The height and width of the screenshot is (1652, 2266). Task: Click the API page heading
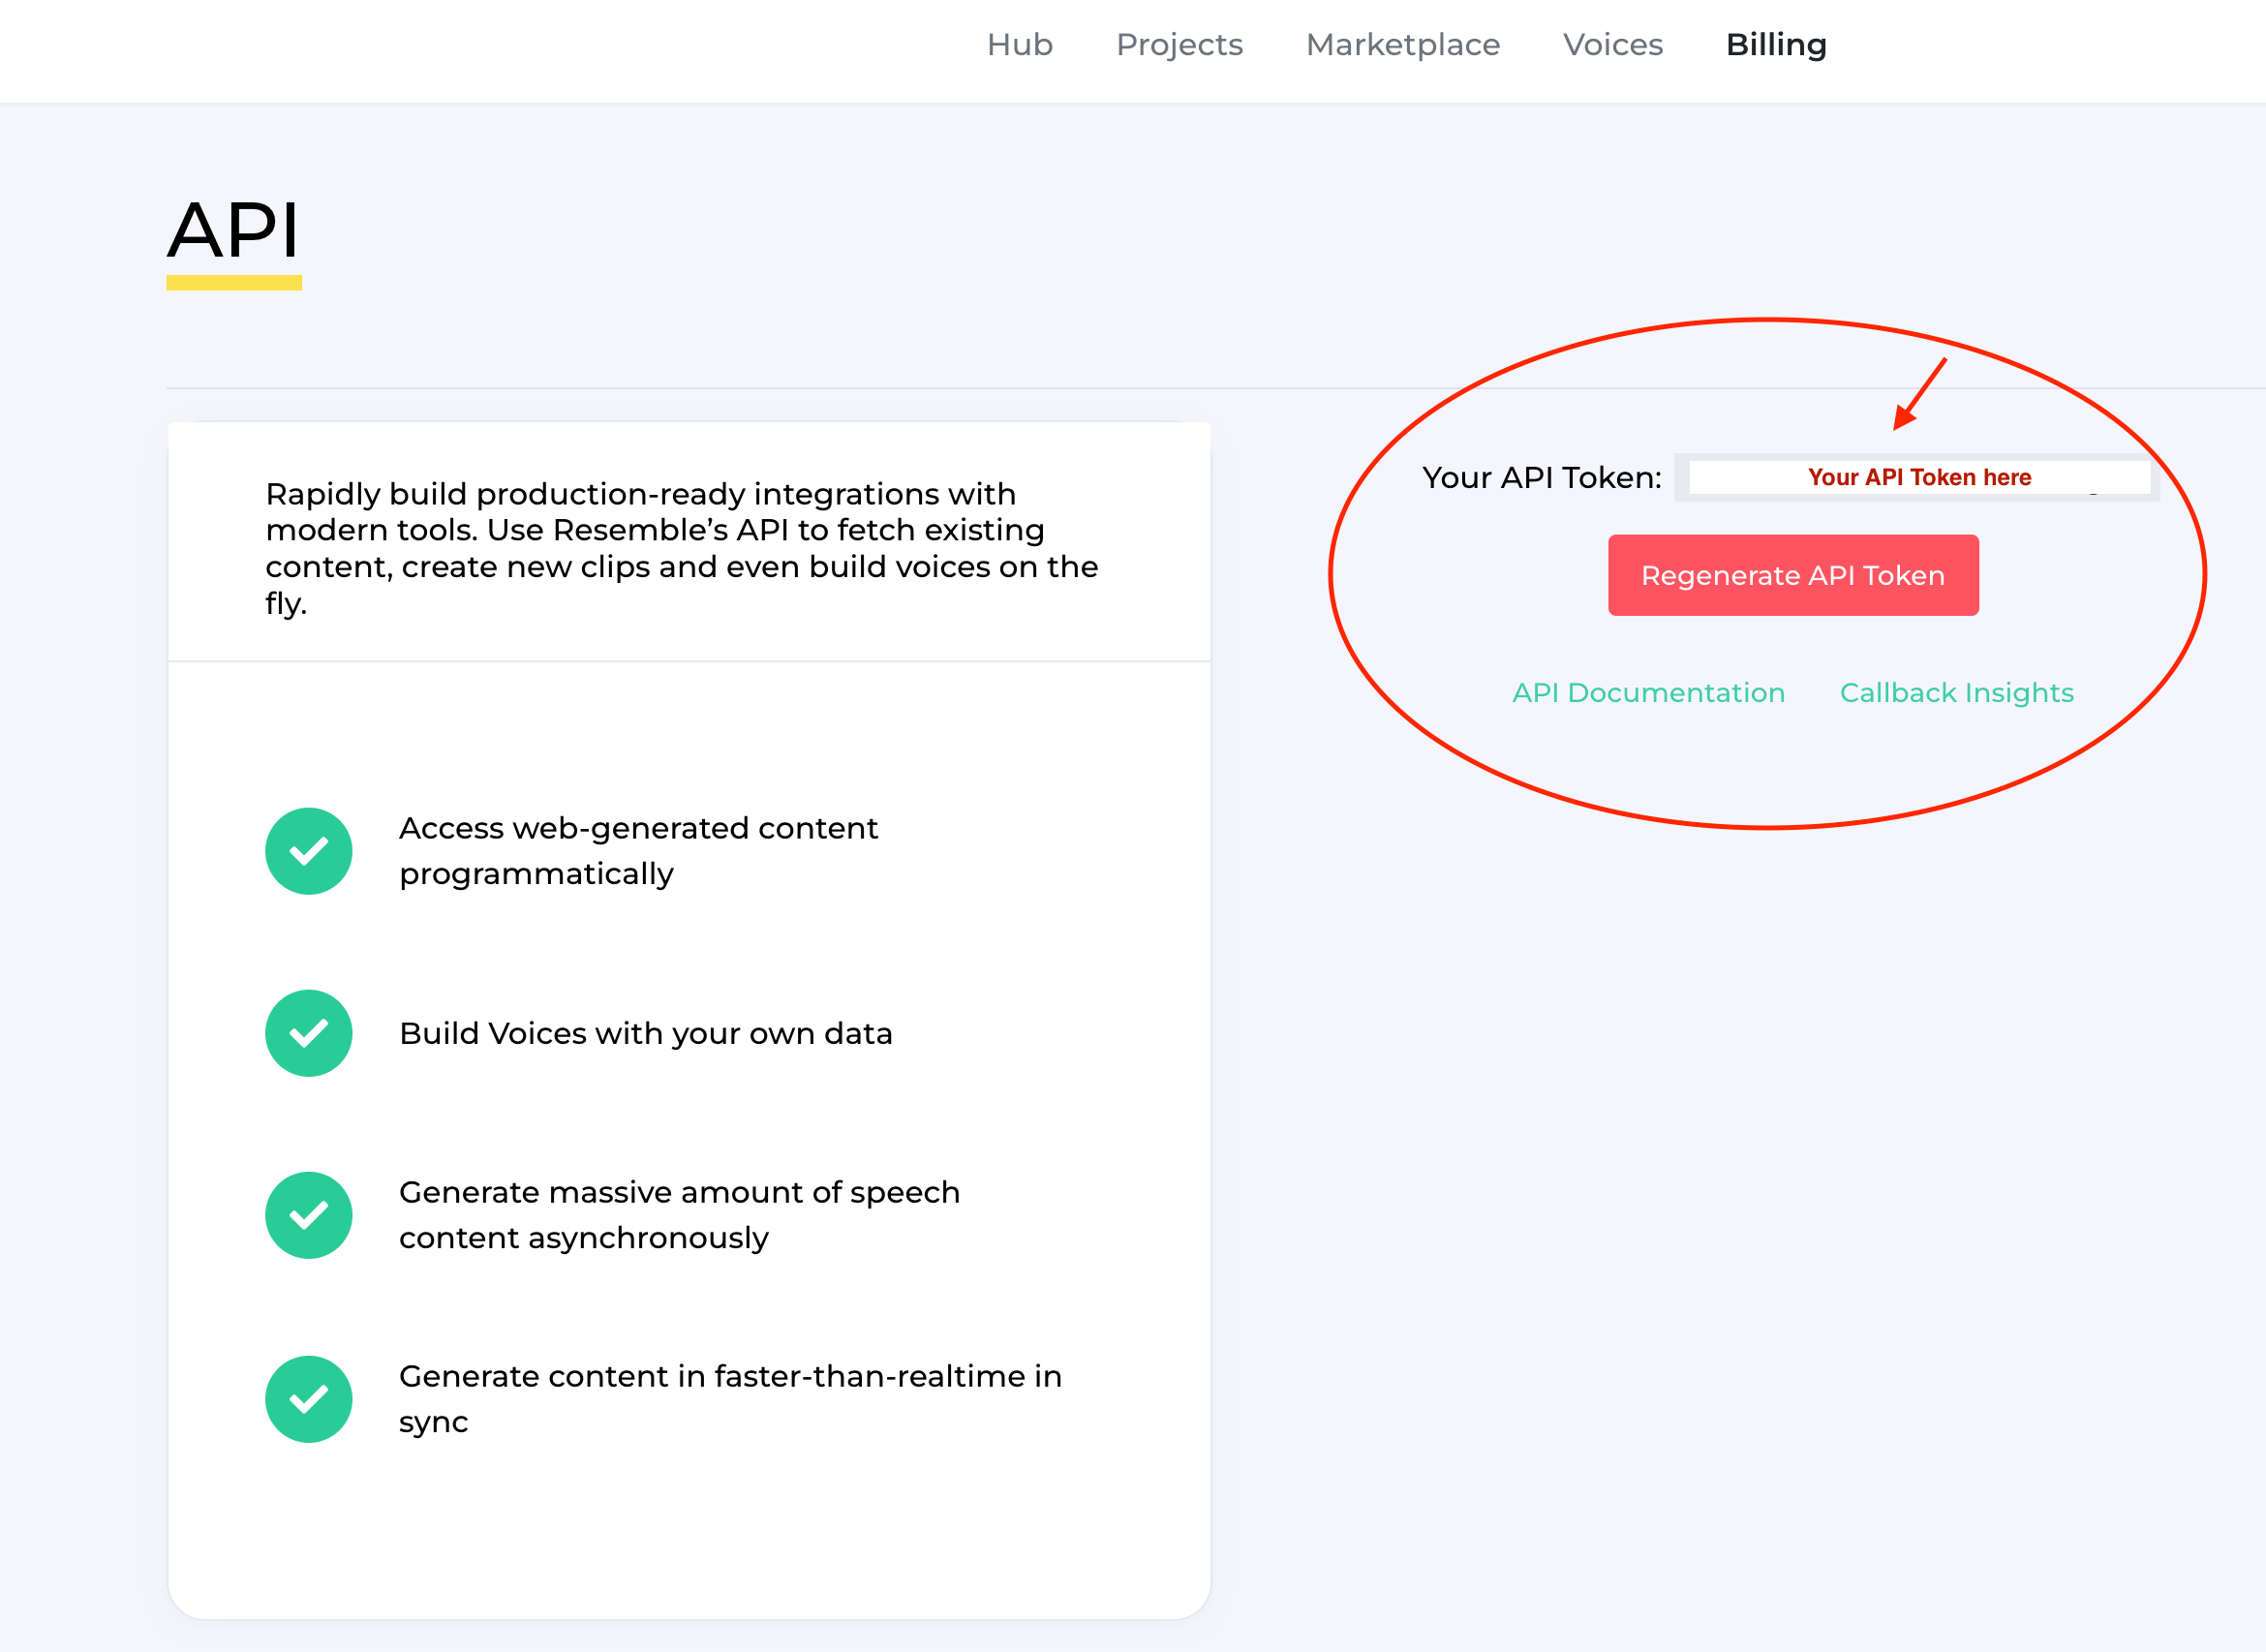coord(233,230)
